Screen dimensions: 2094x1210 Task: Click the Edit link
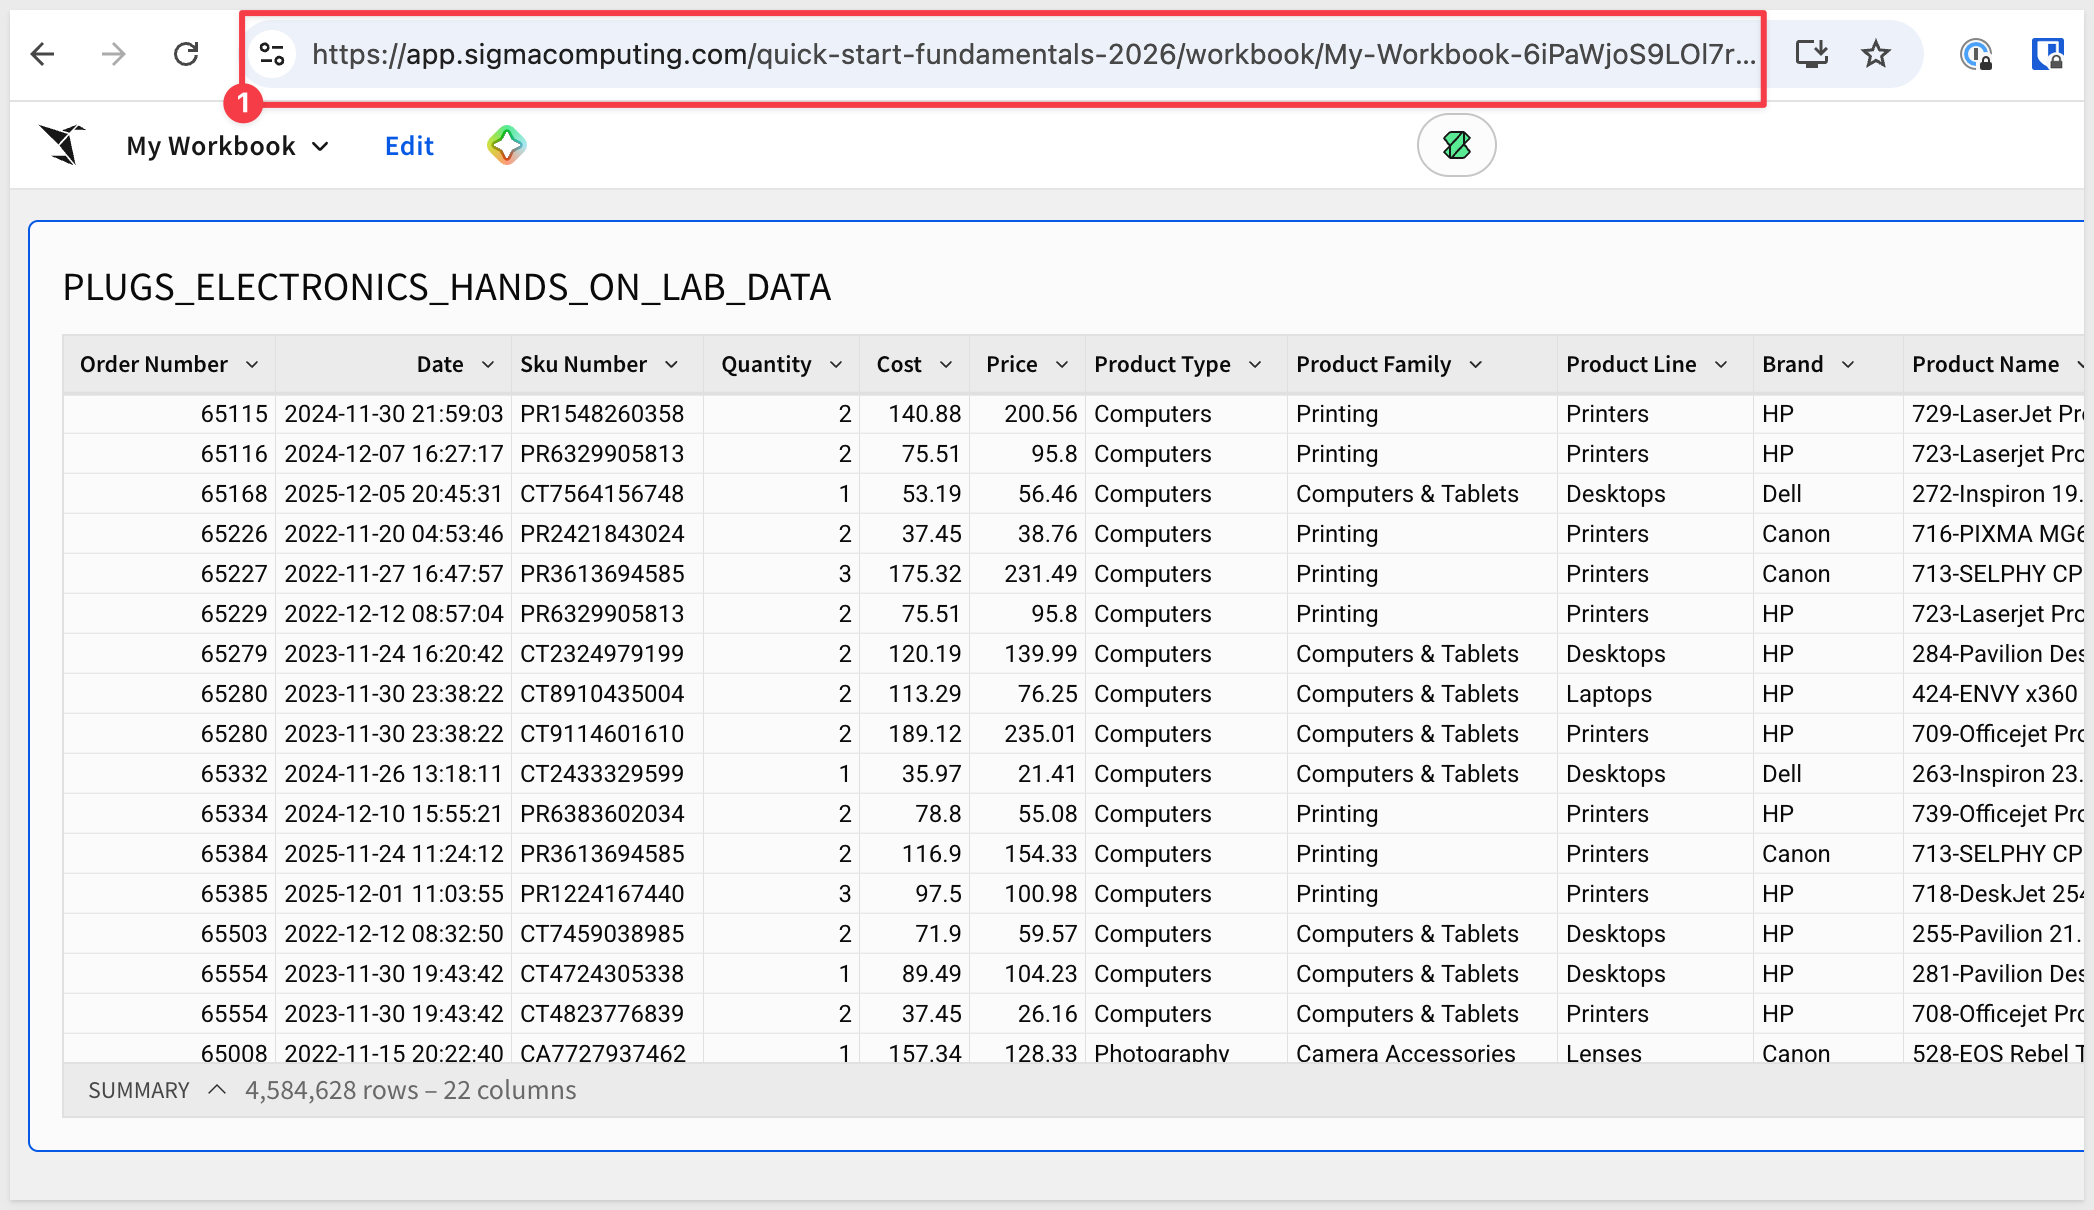click(409, 146)
